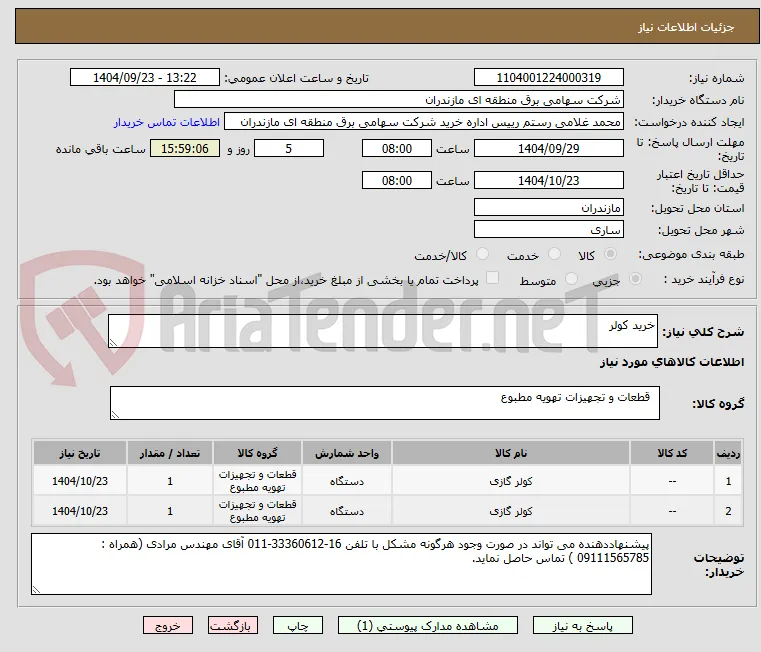
Task: Click the announcement date field 1404/09/23 - 13:22
Action: point(145,77)
